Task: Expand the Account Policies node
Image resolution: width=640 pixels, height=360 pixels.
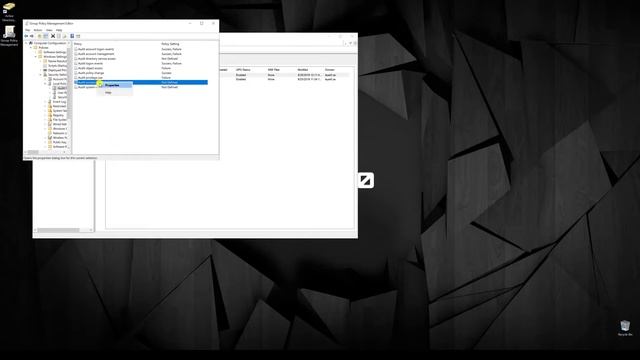Action: 45,79
